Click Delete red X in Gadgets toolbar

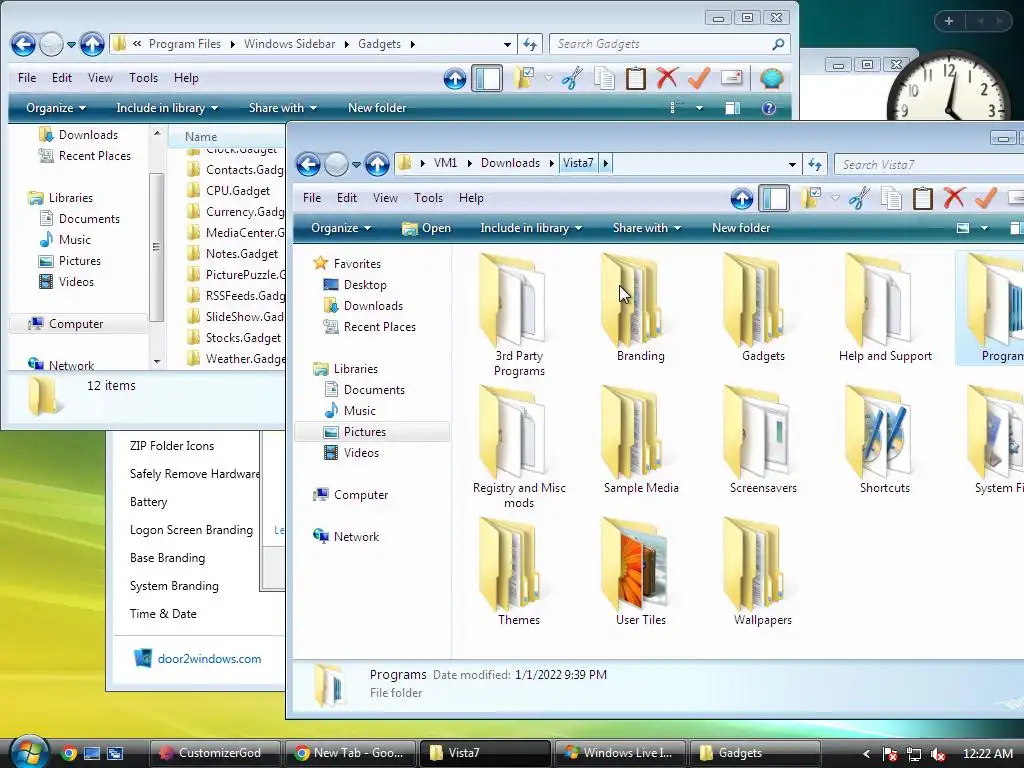667,78
